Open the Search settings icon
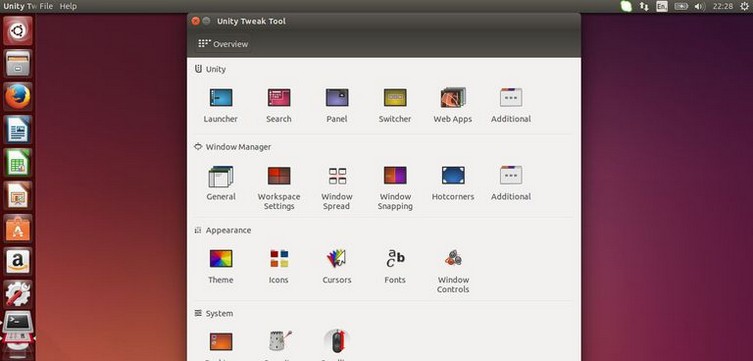Image resolution: width=753 pixels, height=361 pixels. click(x=279, y=98)
